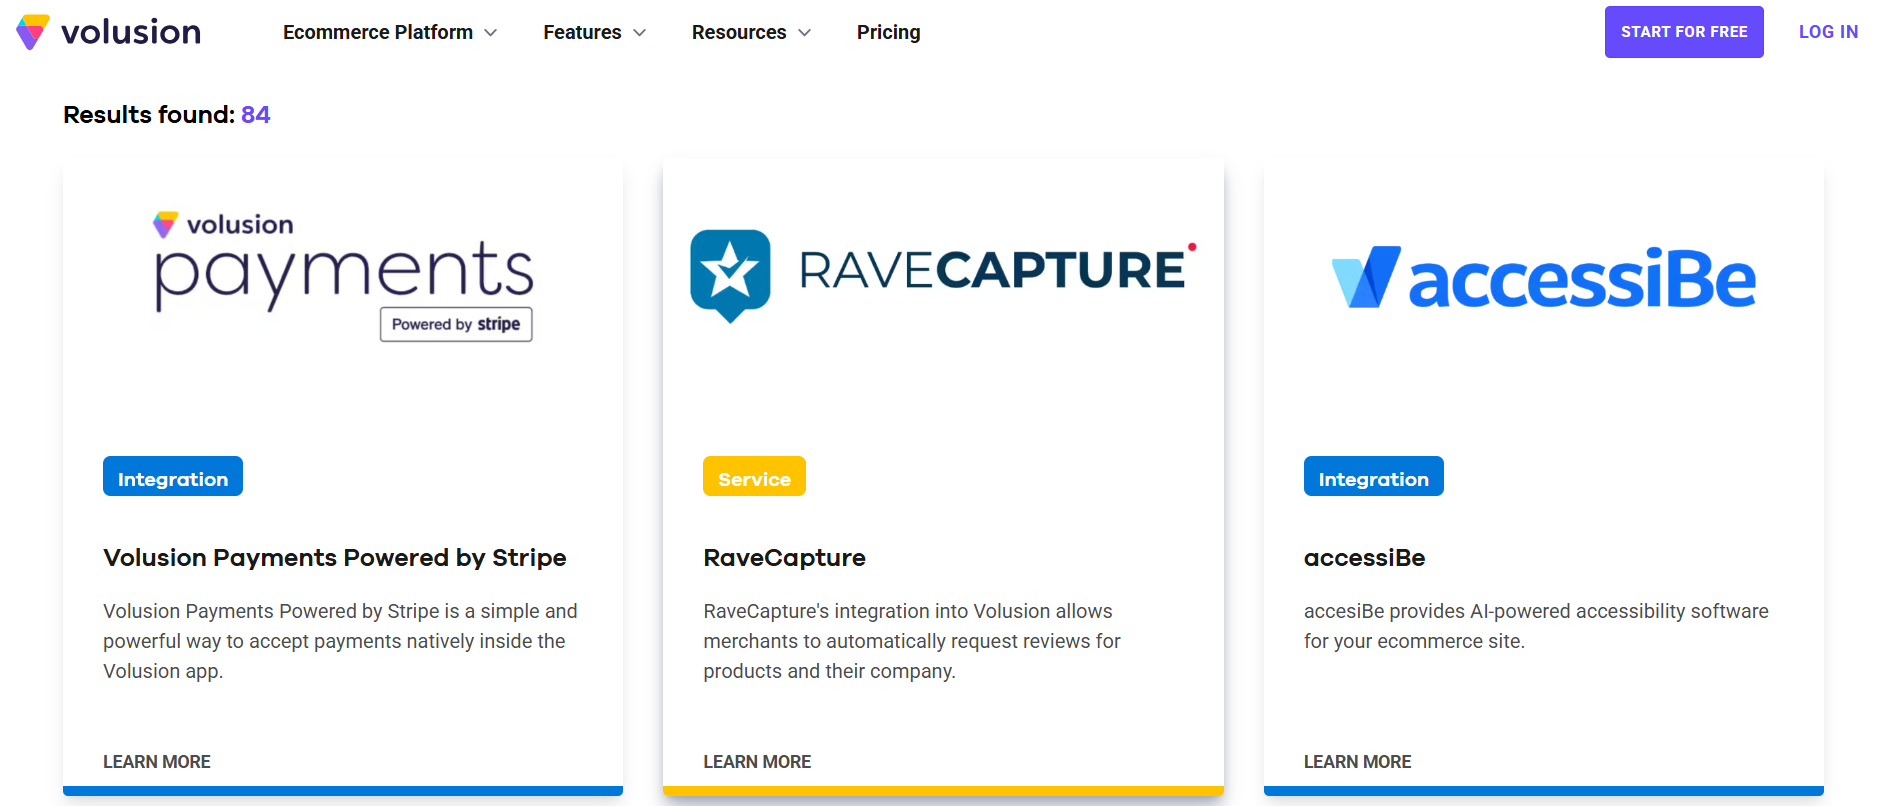
Task: Open the Ecommerce Platform menu
Action: pos(378,32)
